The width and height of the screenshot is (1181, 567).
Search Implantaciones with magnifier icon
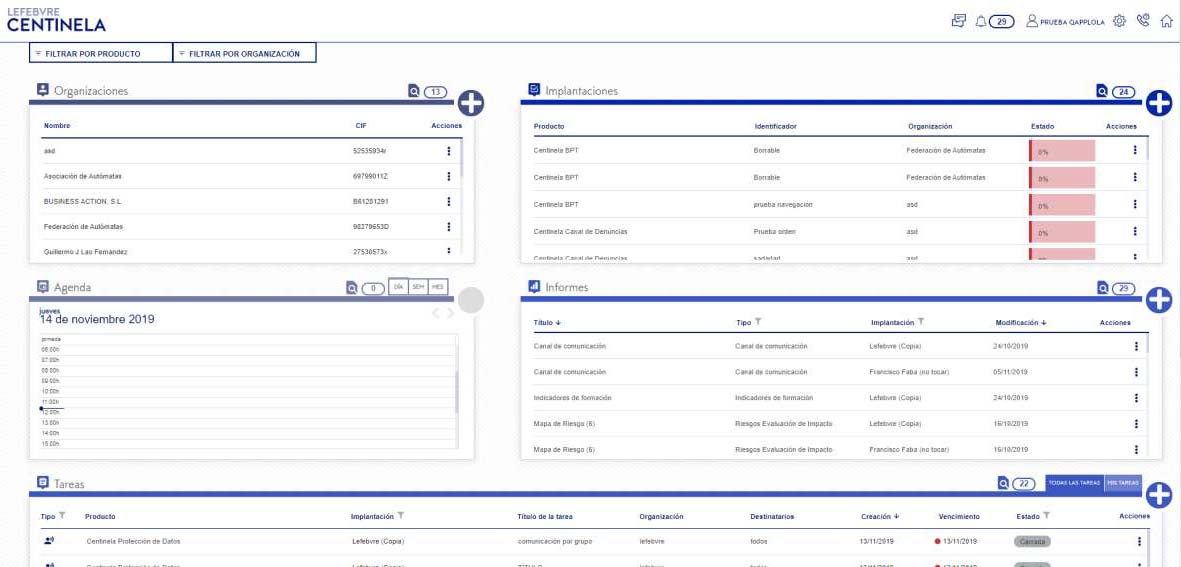click(1102, 91)
